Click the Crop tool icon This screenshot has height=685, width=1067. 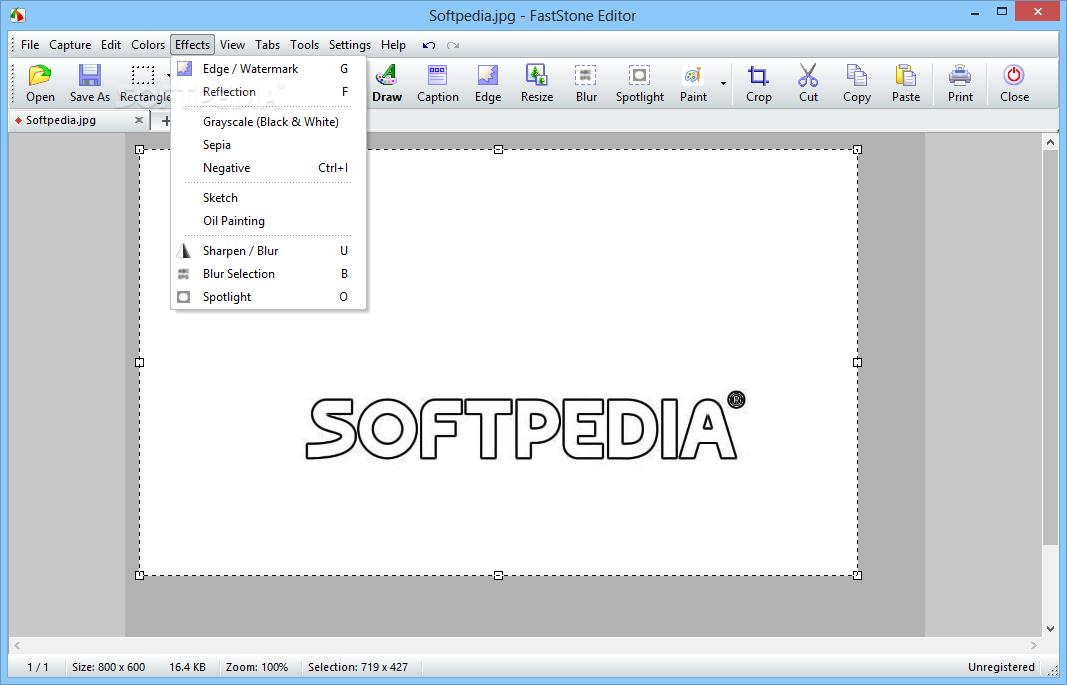[x=758, y=83]
